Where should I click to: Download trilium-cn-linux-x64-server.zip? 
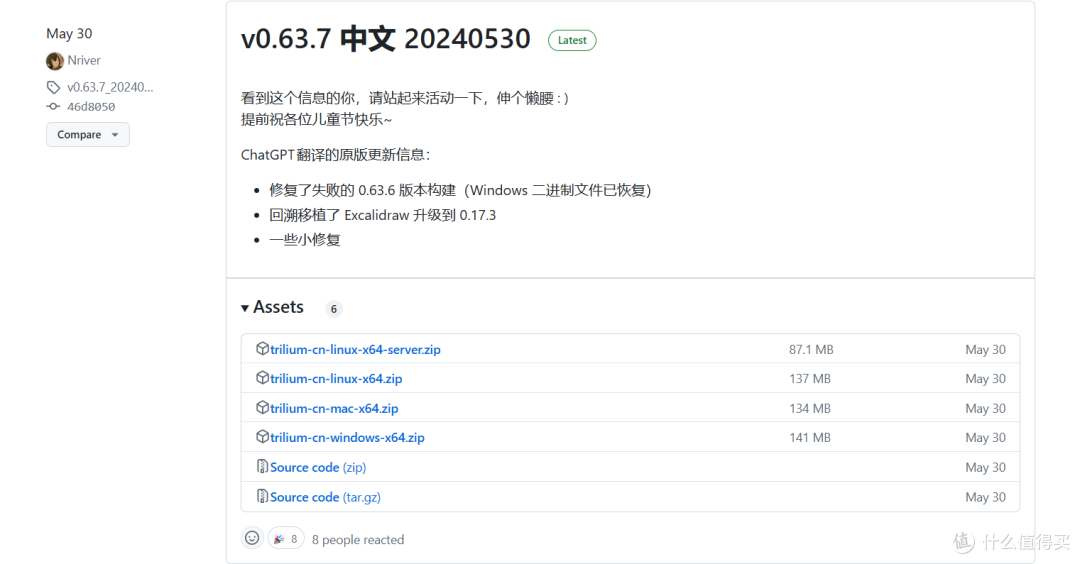click(355, 349)
